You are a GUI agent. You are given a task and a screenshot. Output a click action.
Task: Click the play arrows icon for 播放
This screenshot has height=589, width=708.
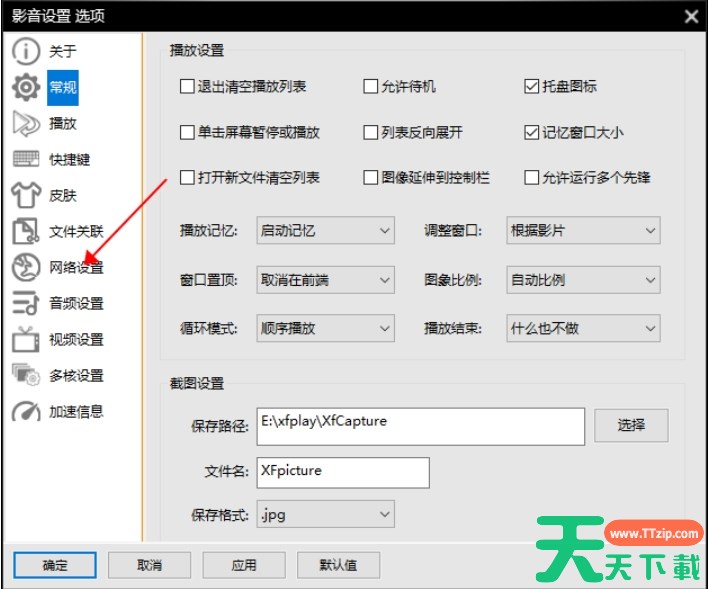pos(26,123)
